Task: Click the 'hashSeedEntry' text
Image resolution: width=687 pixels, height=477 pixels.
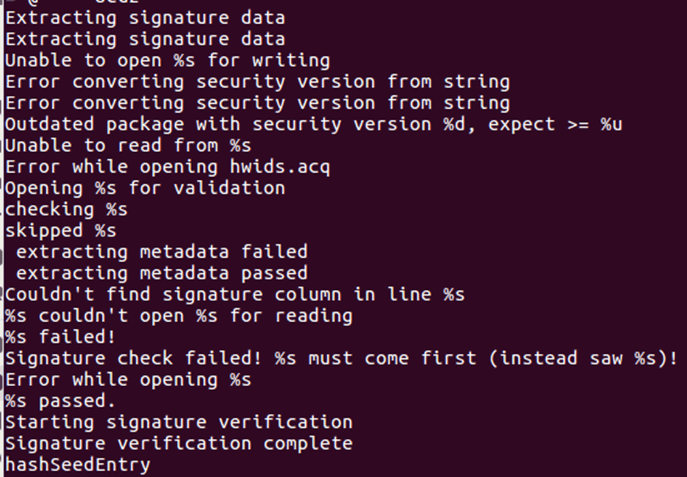Action: (x=78, y=465)
